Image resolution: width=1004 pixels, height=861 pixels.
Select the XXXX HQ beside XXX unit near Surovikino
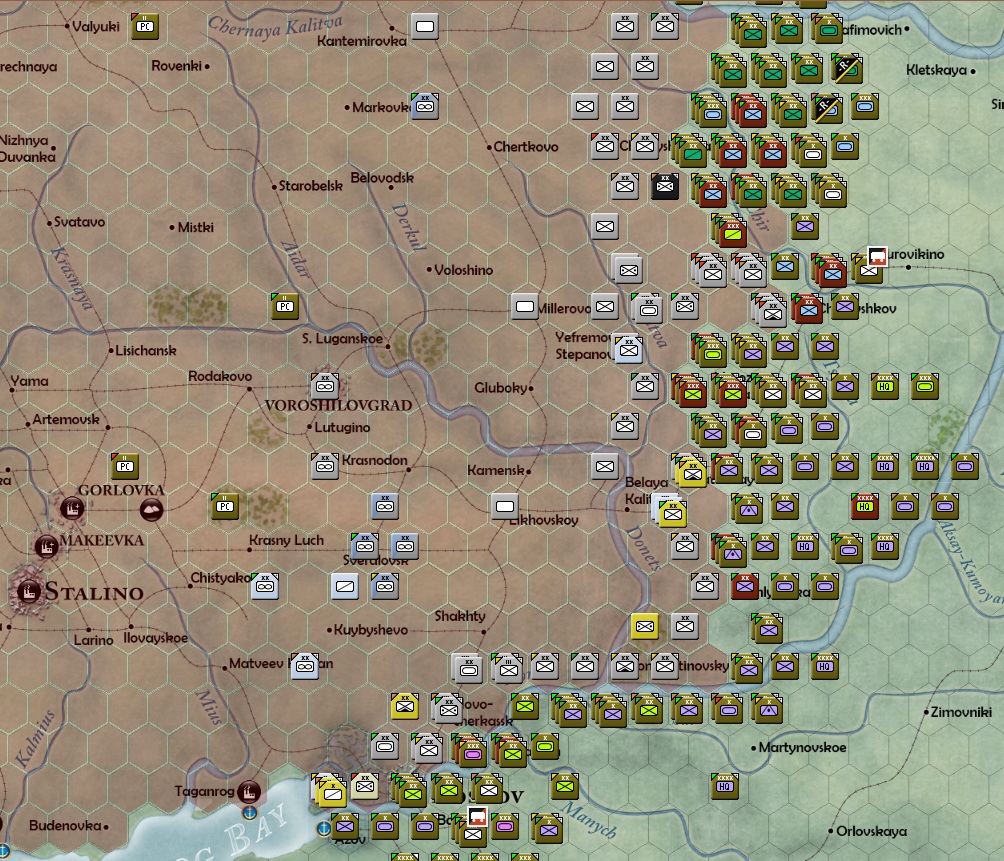885,386
